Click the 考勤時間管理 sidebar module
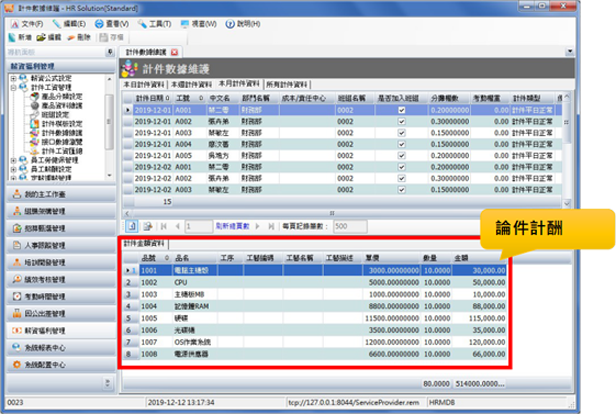 [x=58, y=297]
